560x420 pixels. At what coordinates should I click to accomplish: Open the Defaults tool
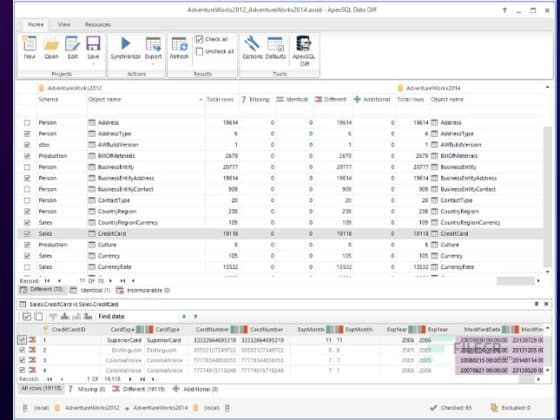275,48
